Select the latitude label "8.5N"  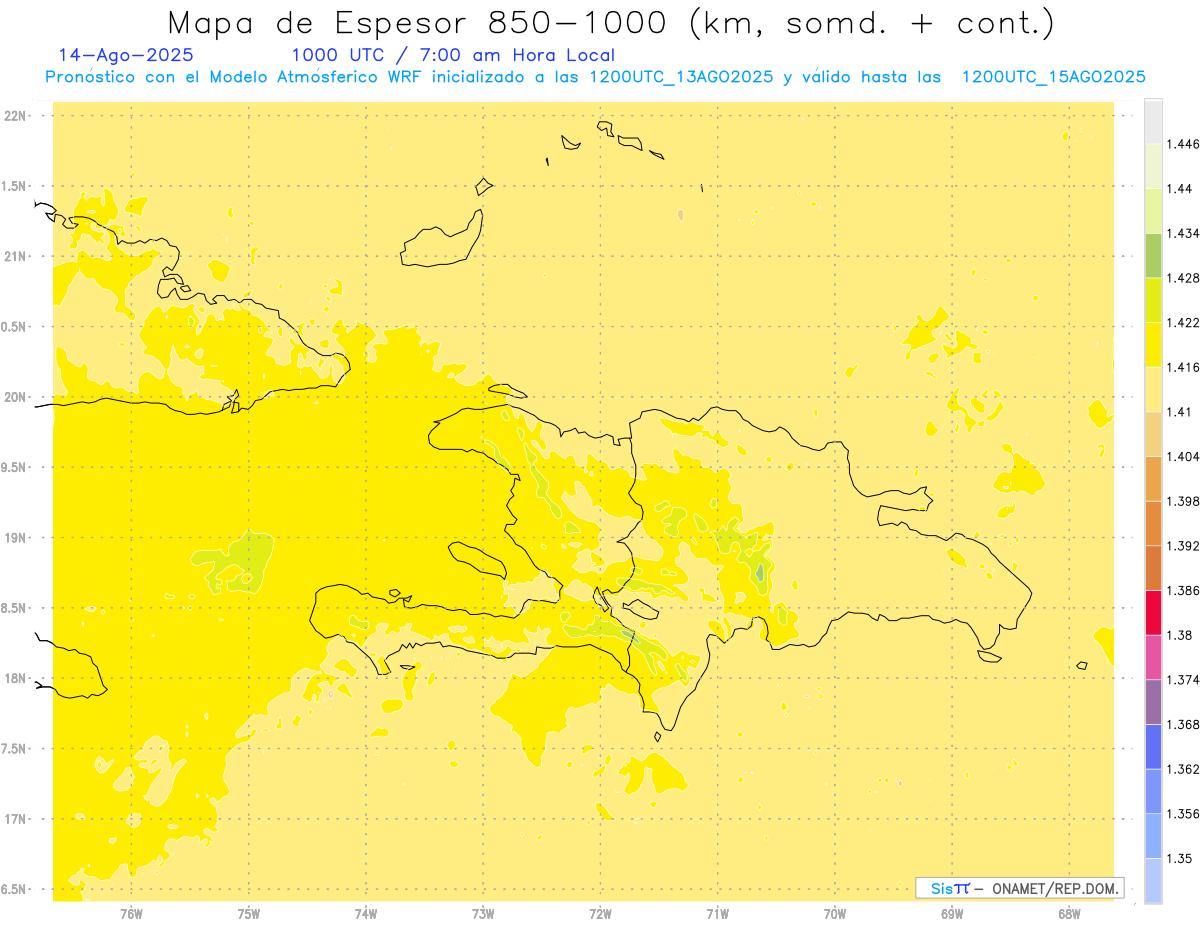(x=14, y=609)
